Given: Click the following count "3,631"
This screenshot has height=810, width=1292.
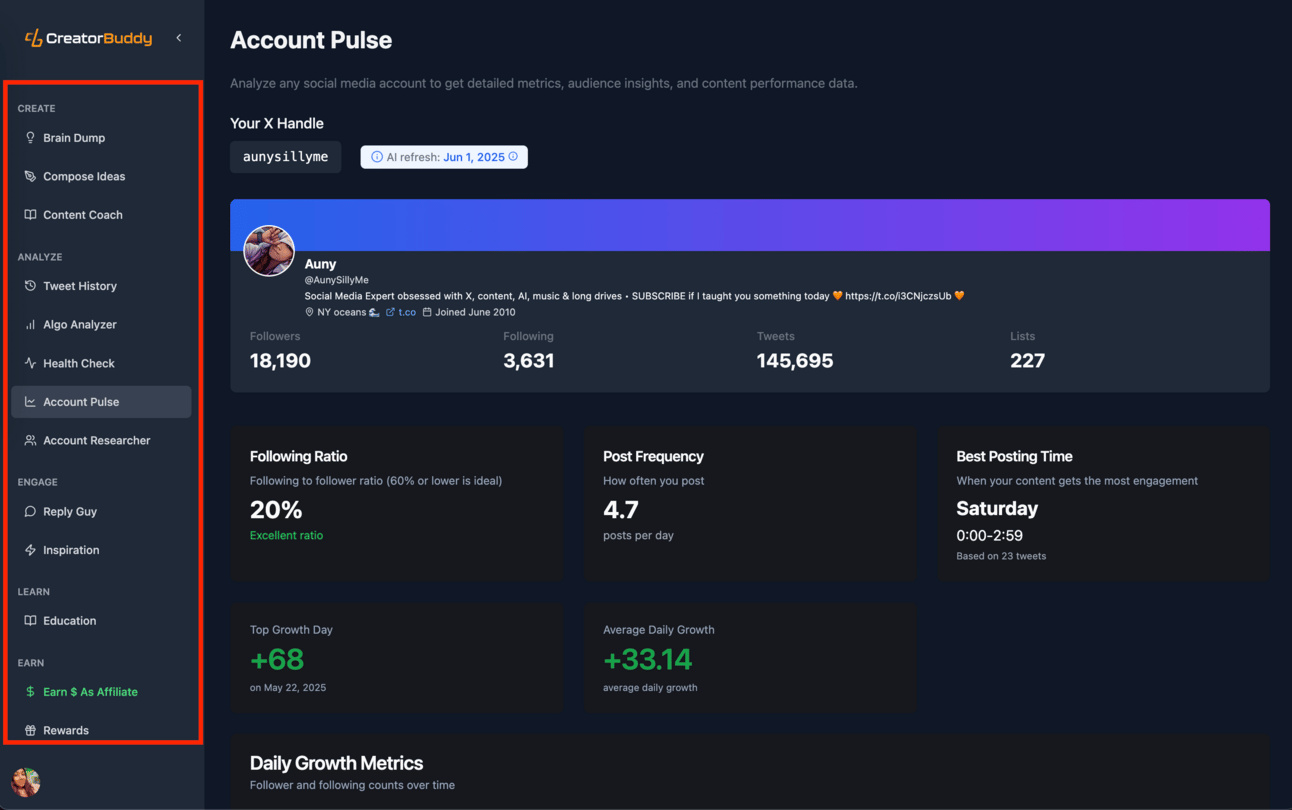Looking at the screenshot, I should [x=529, y=361].
